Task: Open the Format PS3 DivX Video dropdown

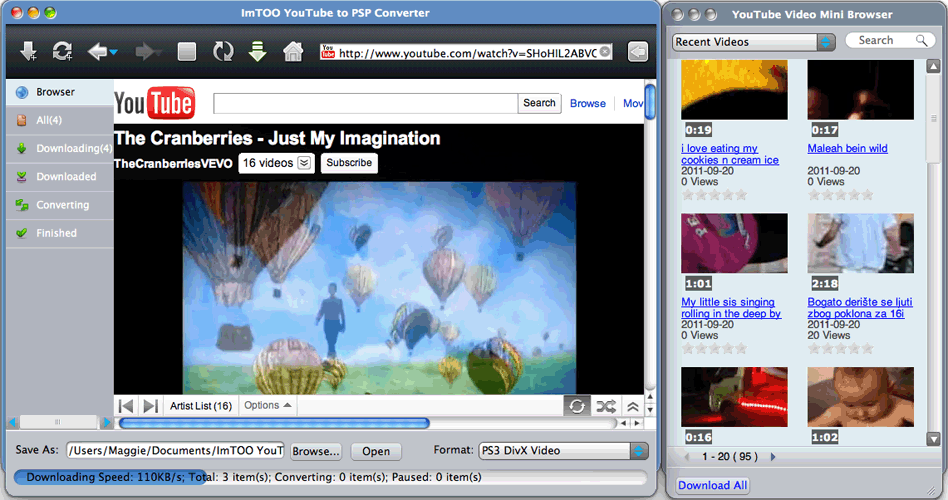Action: [563, 451]
